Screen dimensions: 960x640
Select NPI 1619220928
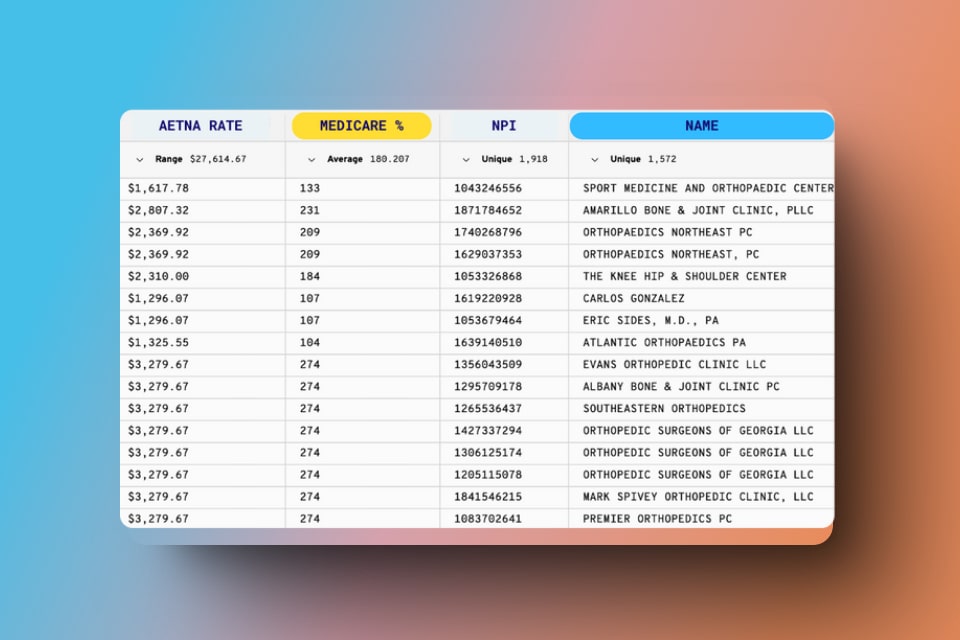[x=488, y=299]
